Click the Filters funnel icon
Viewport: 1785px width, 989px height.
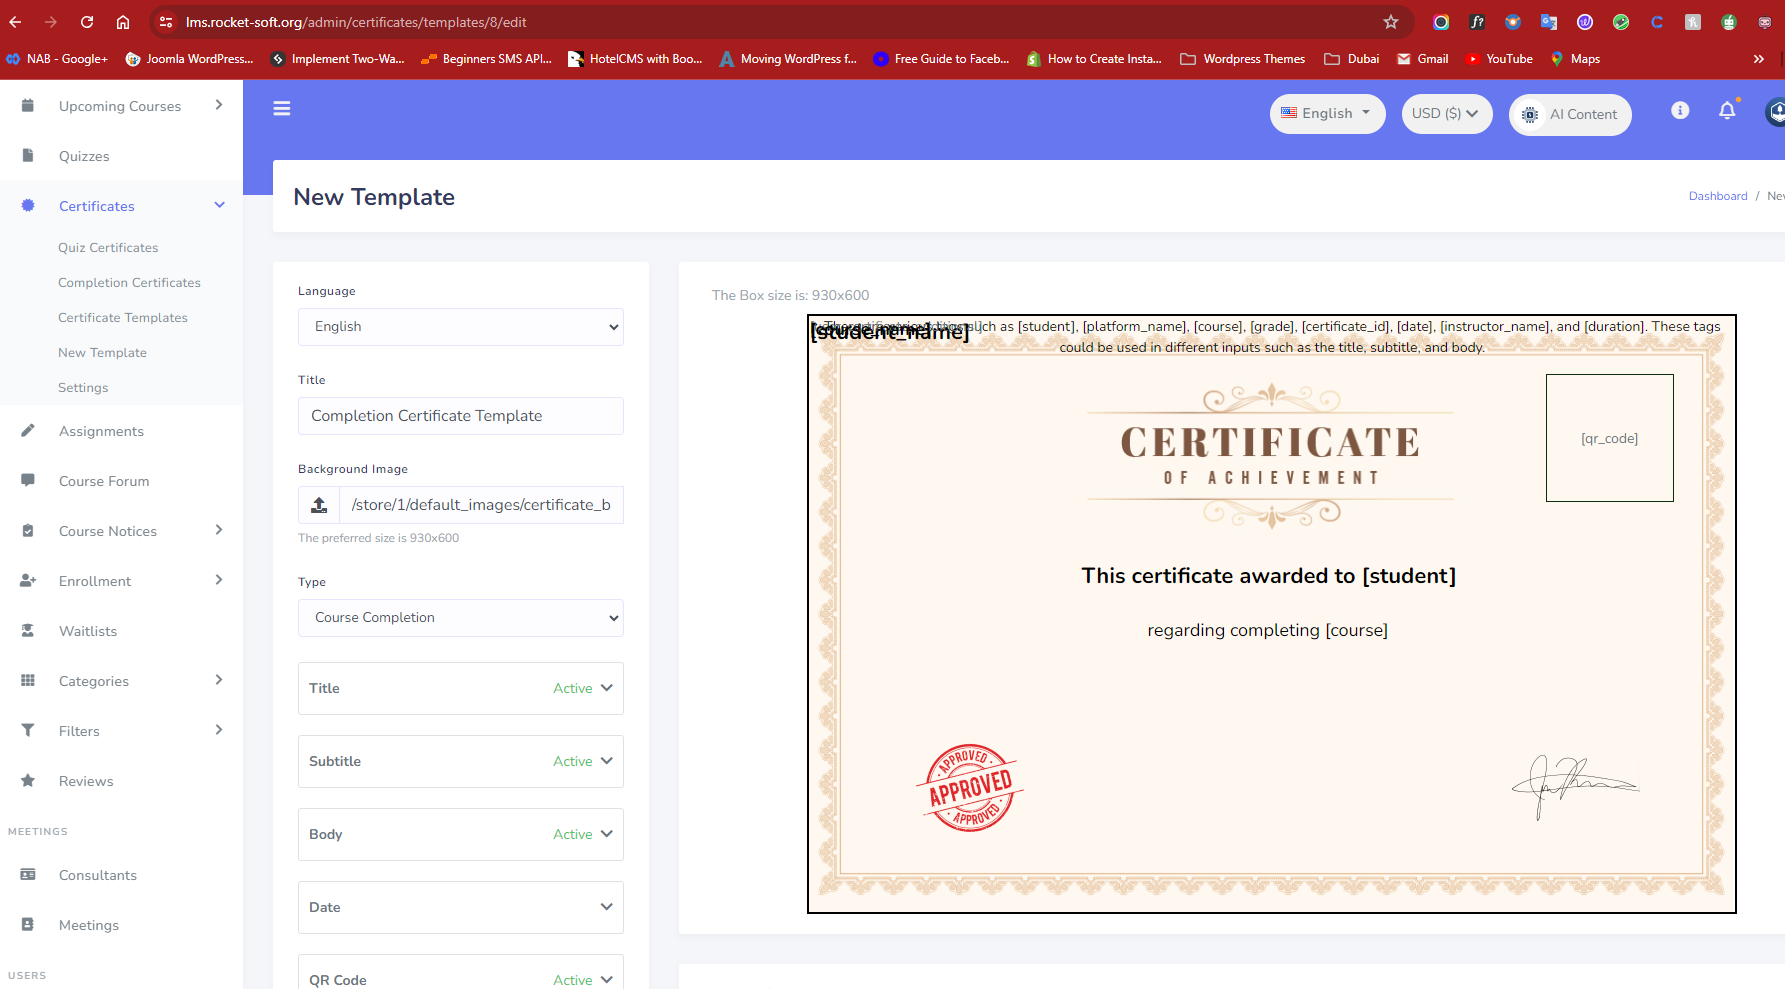(x=28, y=730)
